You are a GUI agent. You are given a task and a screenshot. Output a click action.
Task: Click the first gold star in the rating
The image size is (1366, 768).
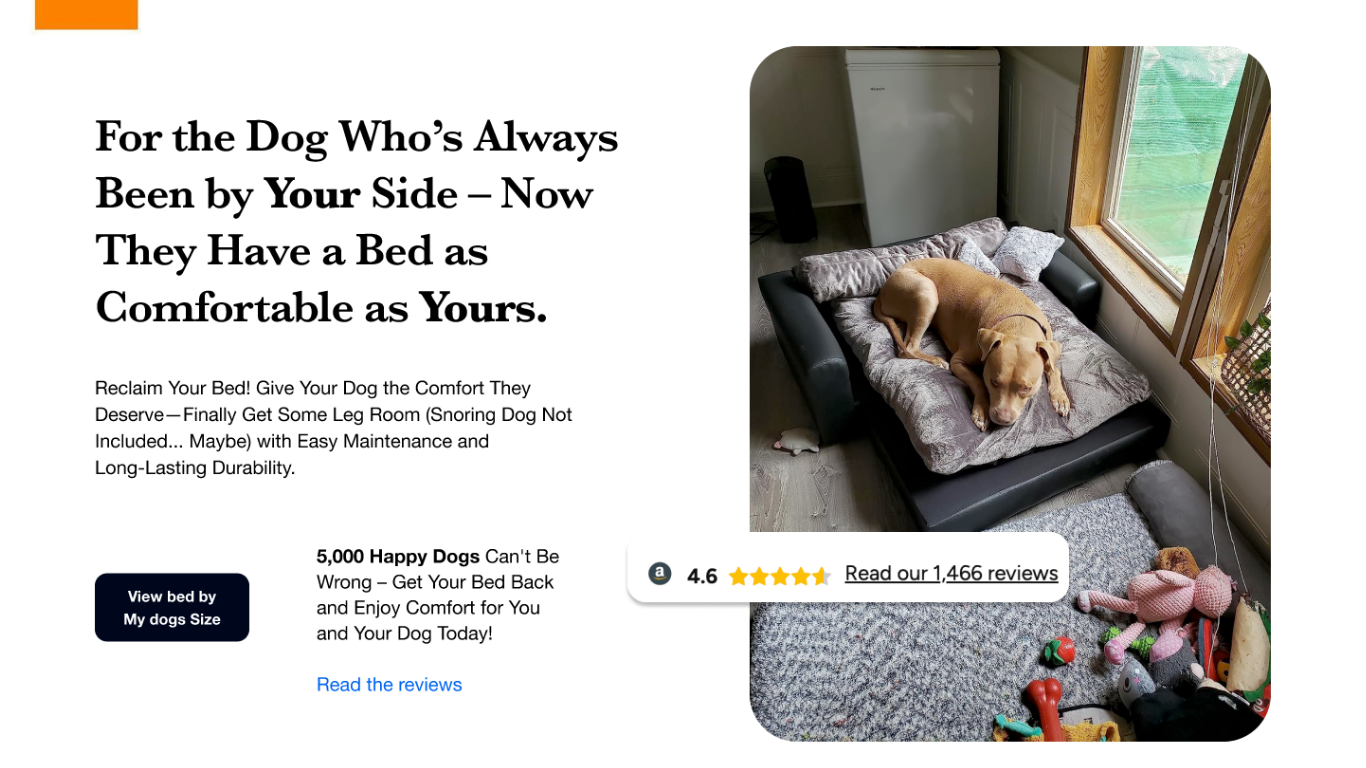click(738, 576)
